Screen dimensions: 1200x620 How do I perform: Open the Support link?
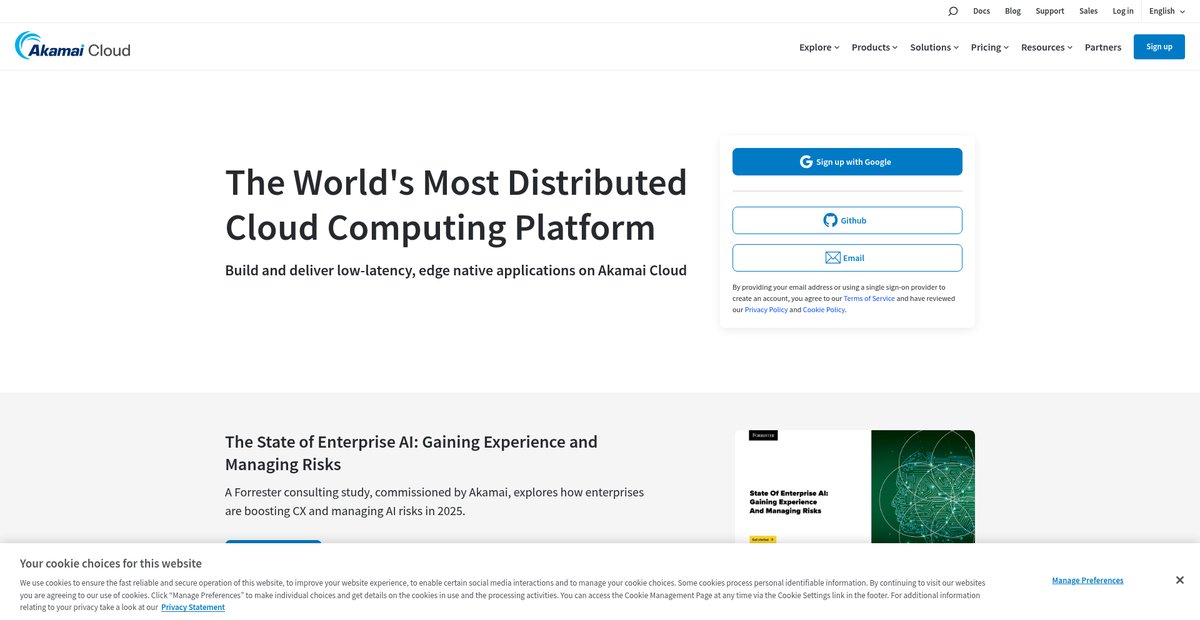(x=1050, y=11)
